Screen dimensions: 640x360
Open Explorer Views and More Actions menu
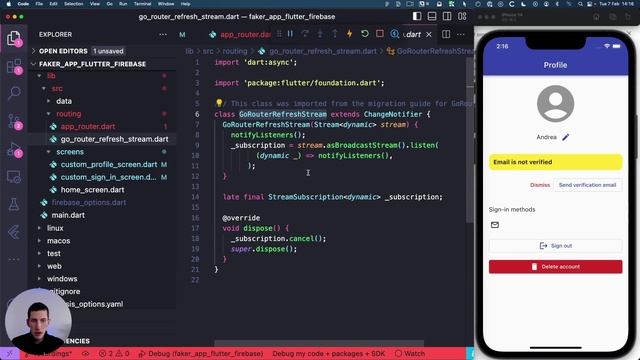(x=163, y=35)
